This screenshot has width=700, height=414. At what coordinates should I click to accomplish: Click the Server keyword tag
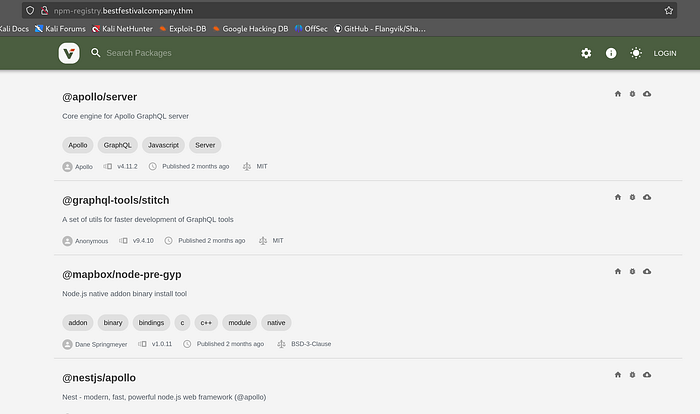[x=205, y=145]
